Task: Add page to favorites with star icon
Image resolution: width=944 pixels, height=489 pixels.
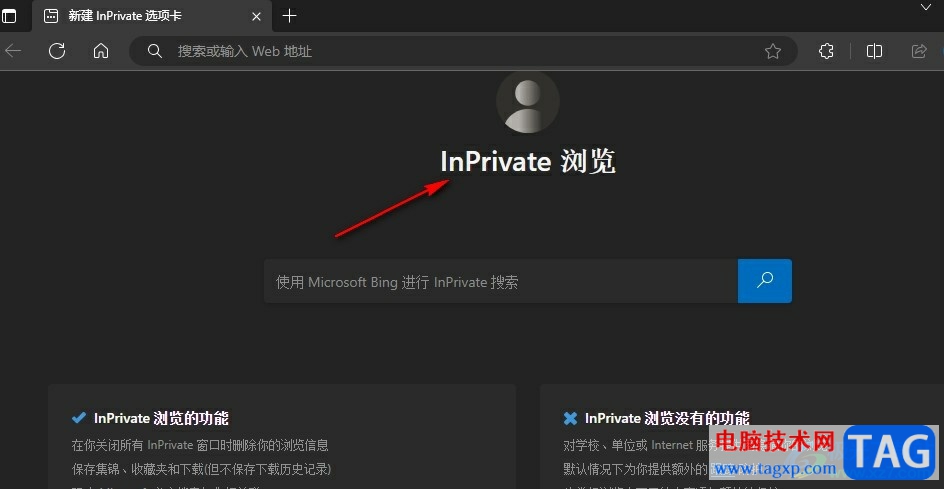Action: tap(772, 51)
